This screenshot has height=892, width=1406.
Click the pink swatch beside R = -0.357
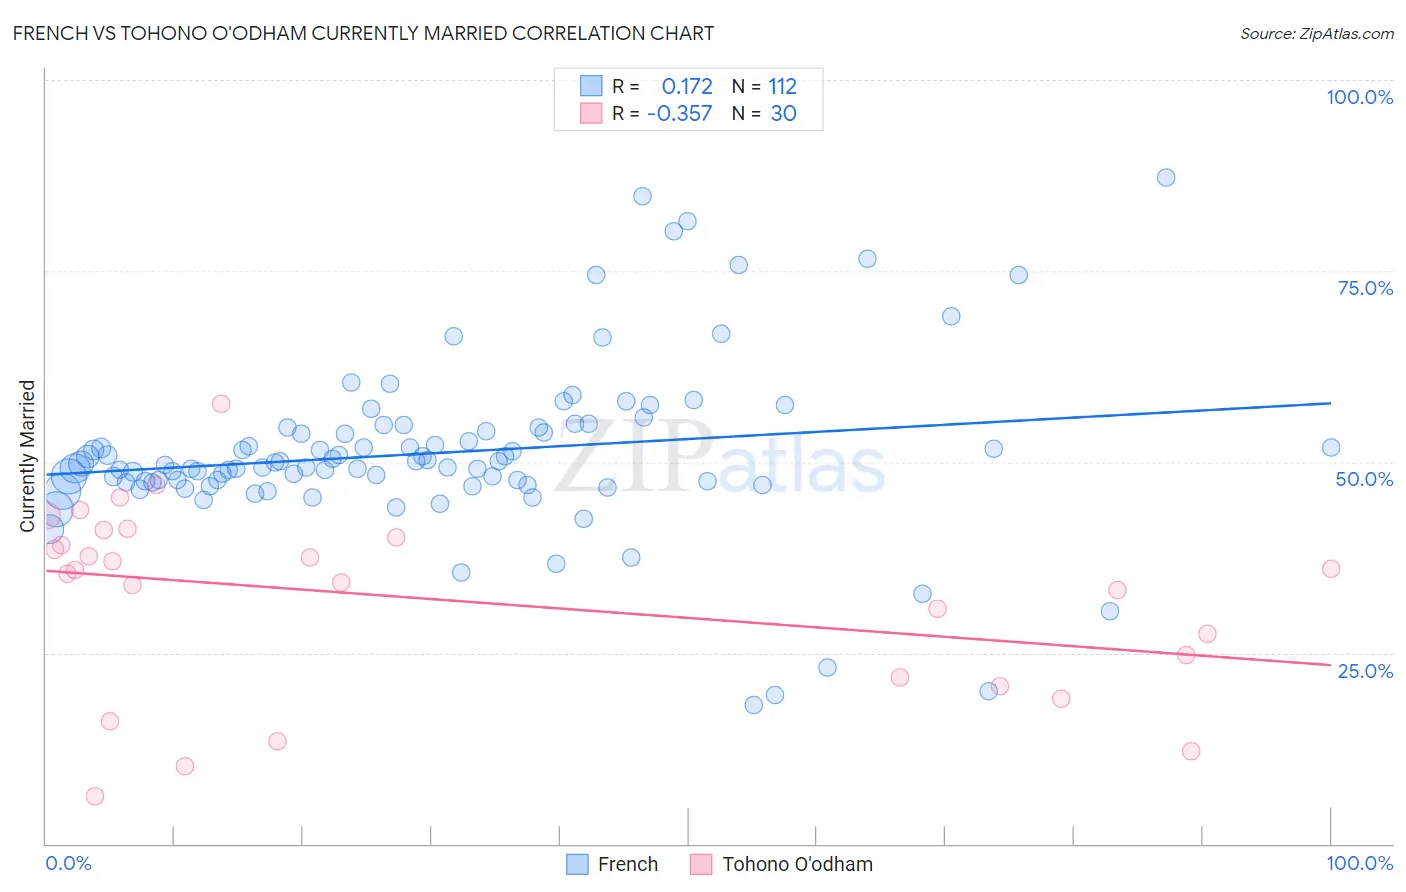point(591,113)
